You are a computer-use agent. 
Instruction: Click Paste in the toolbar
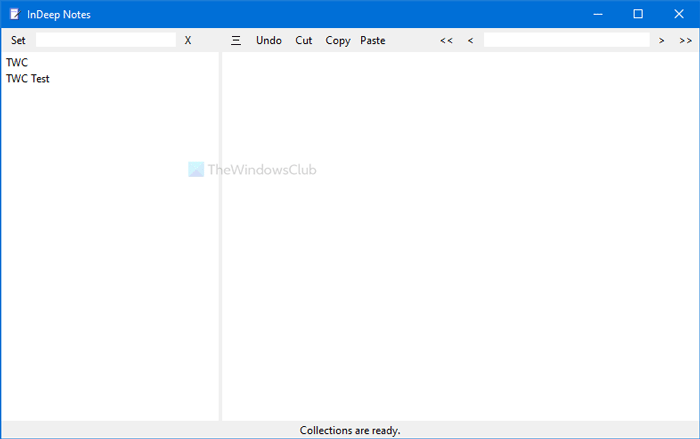pos(373,40)
